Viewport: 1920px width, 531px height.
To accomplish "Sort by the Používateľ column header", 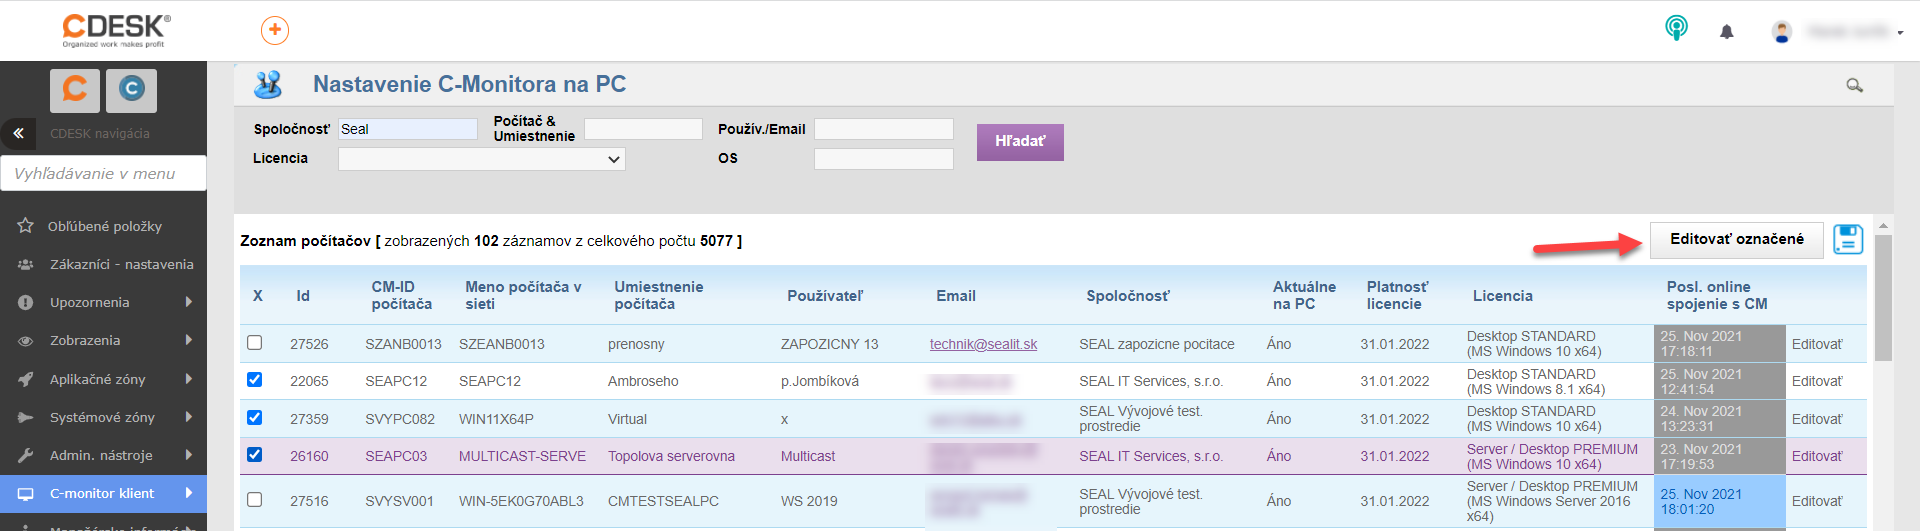I will click(825, 296).
